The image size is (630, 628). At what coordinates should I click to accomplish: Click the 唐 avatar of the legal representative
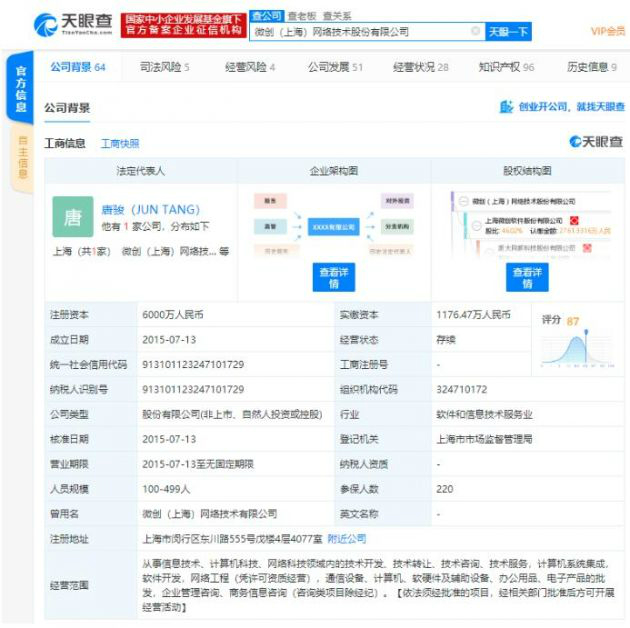click(x=73, y=217)
